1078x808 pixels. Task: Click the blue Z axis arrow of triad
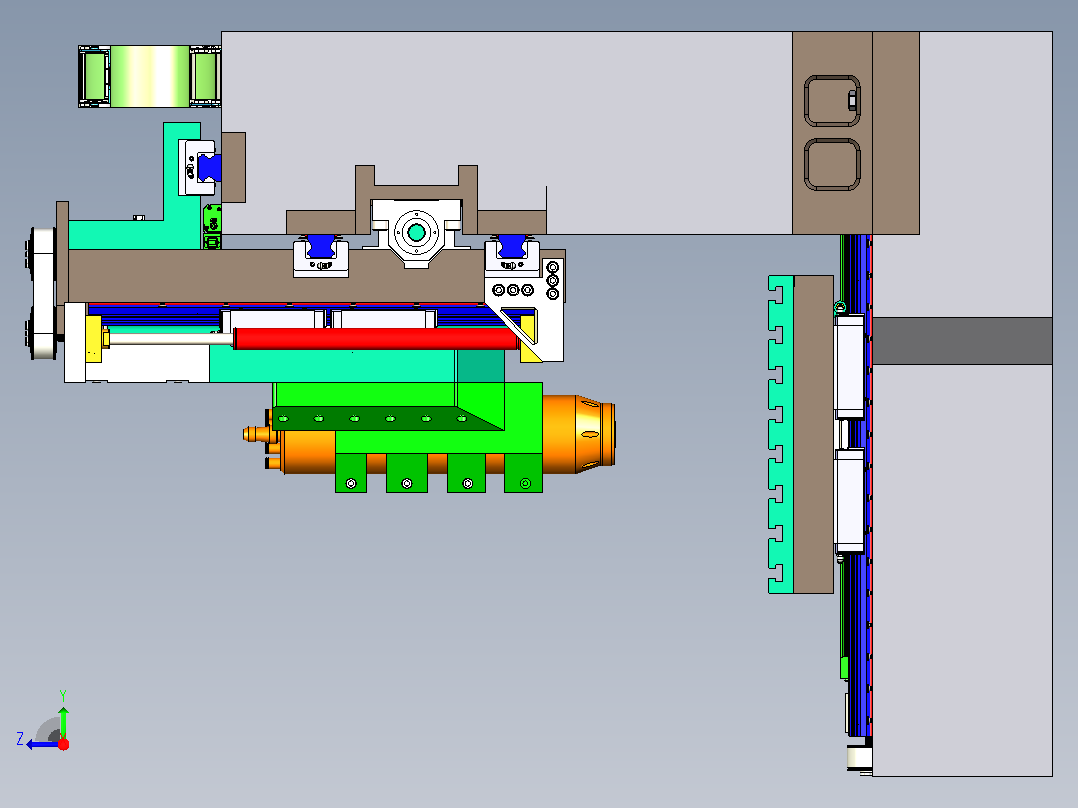(x=41, y=745)
